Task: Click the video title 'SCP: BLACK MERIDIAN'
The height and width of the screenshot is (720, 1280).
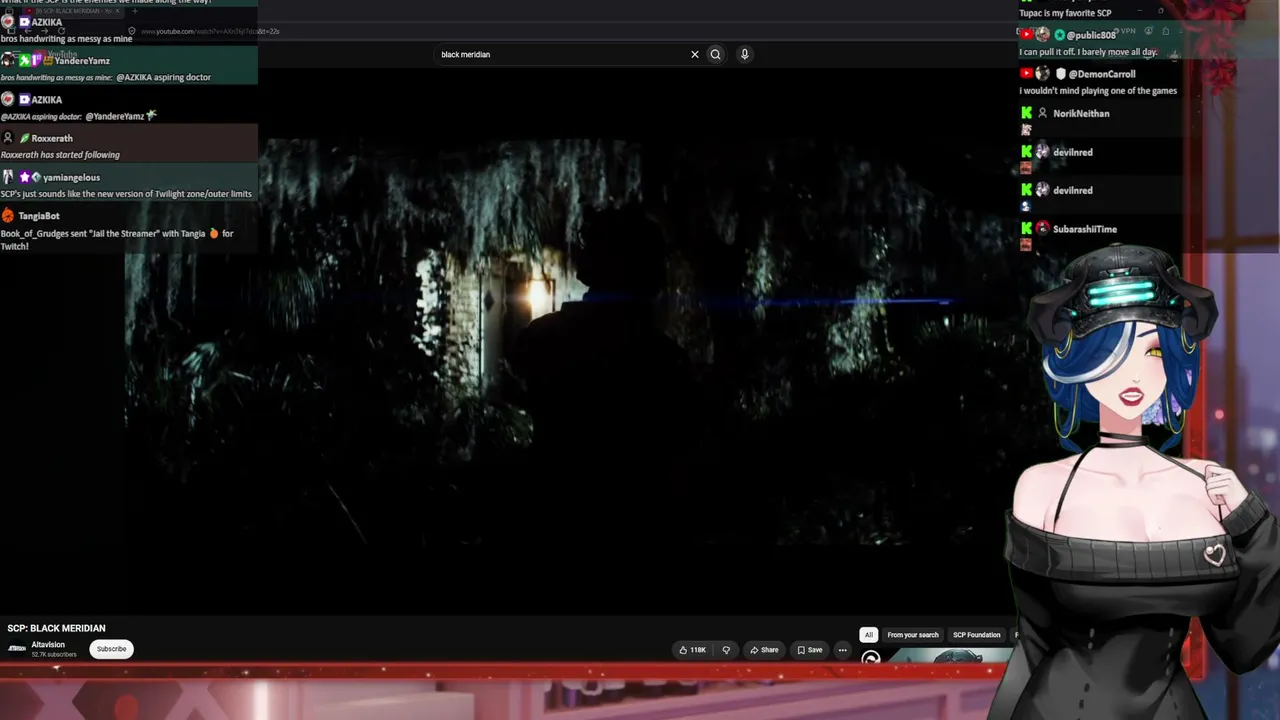Action: tap(56, 629)
